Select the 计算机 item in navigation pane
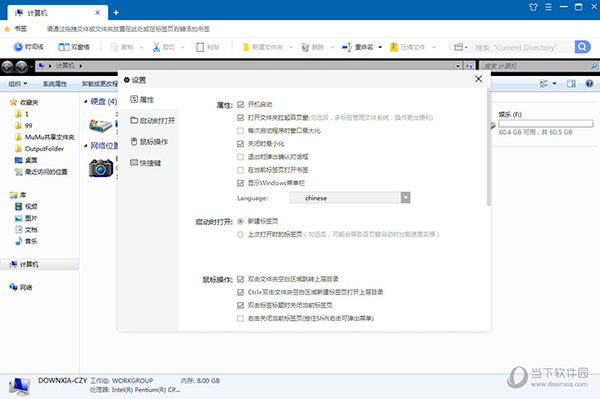This screenshot has height=399, width=600. pos(39,264)
